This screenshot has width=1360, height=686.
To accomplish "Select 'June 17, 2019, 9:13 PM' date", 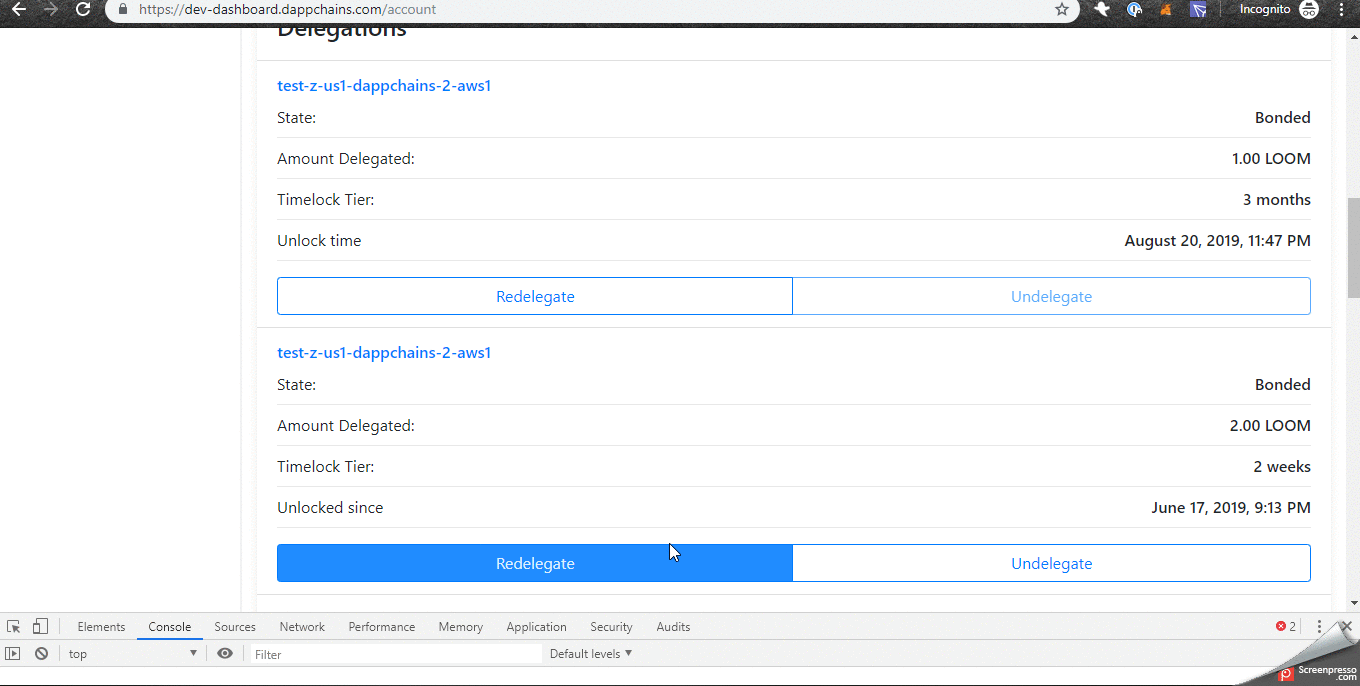I will (1231, 508).
